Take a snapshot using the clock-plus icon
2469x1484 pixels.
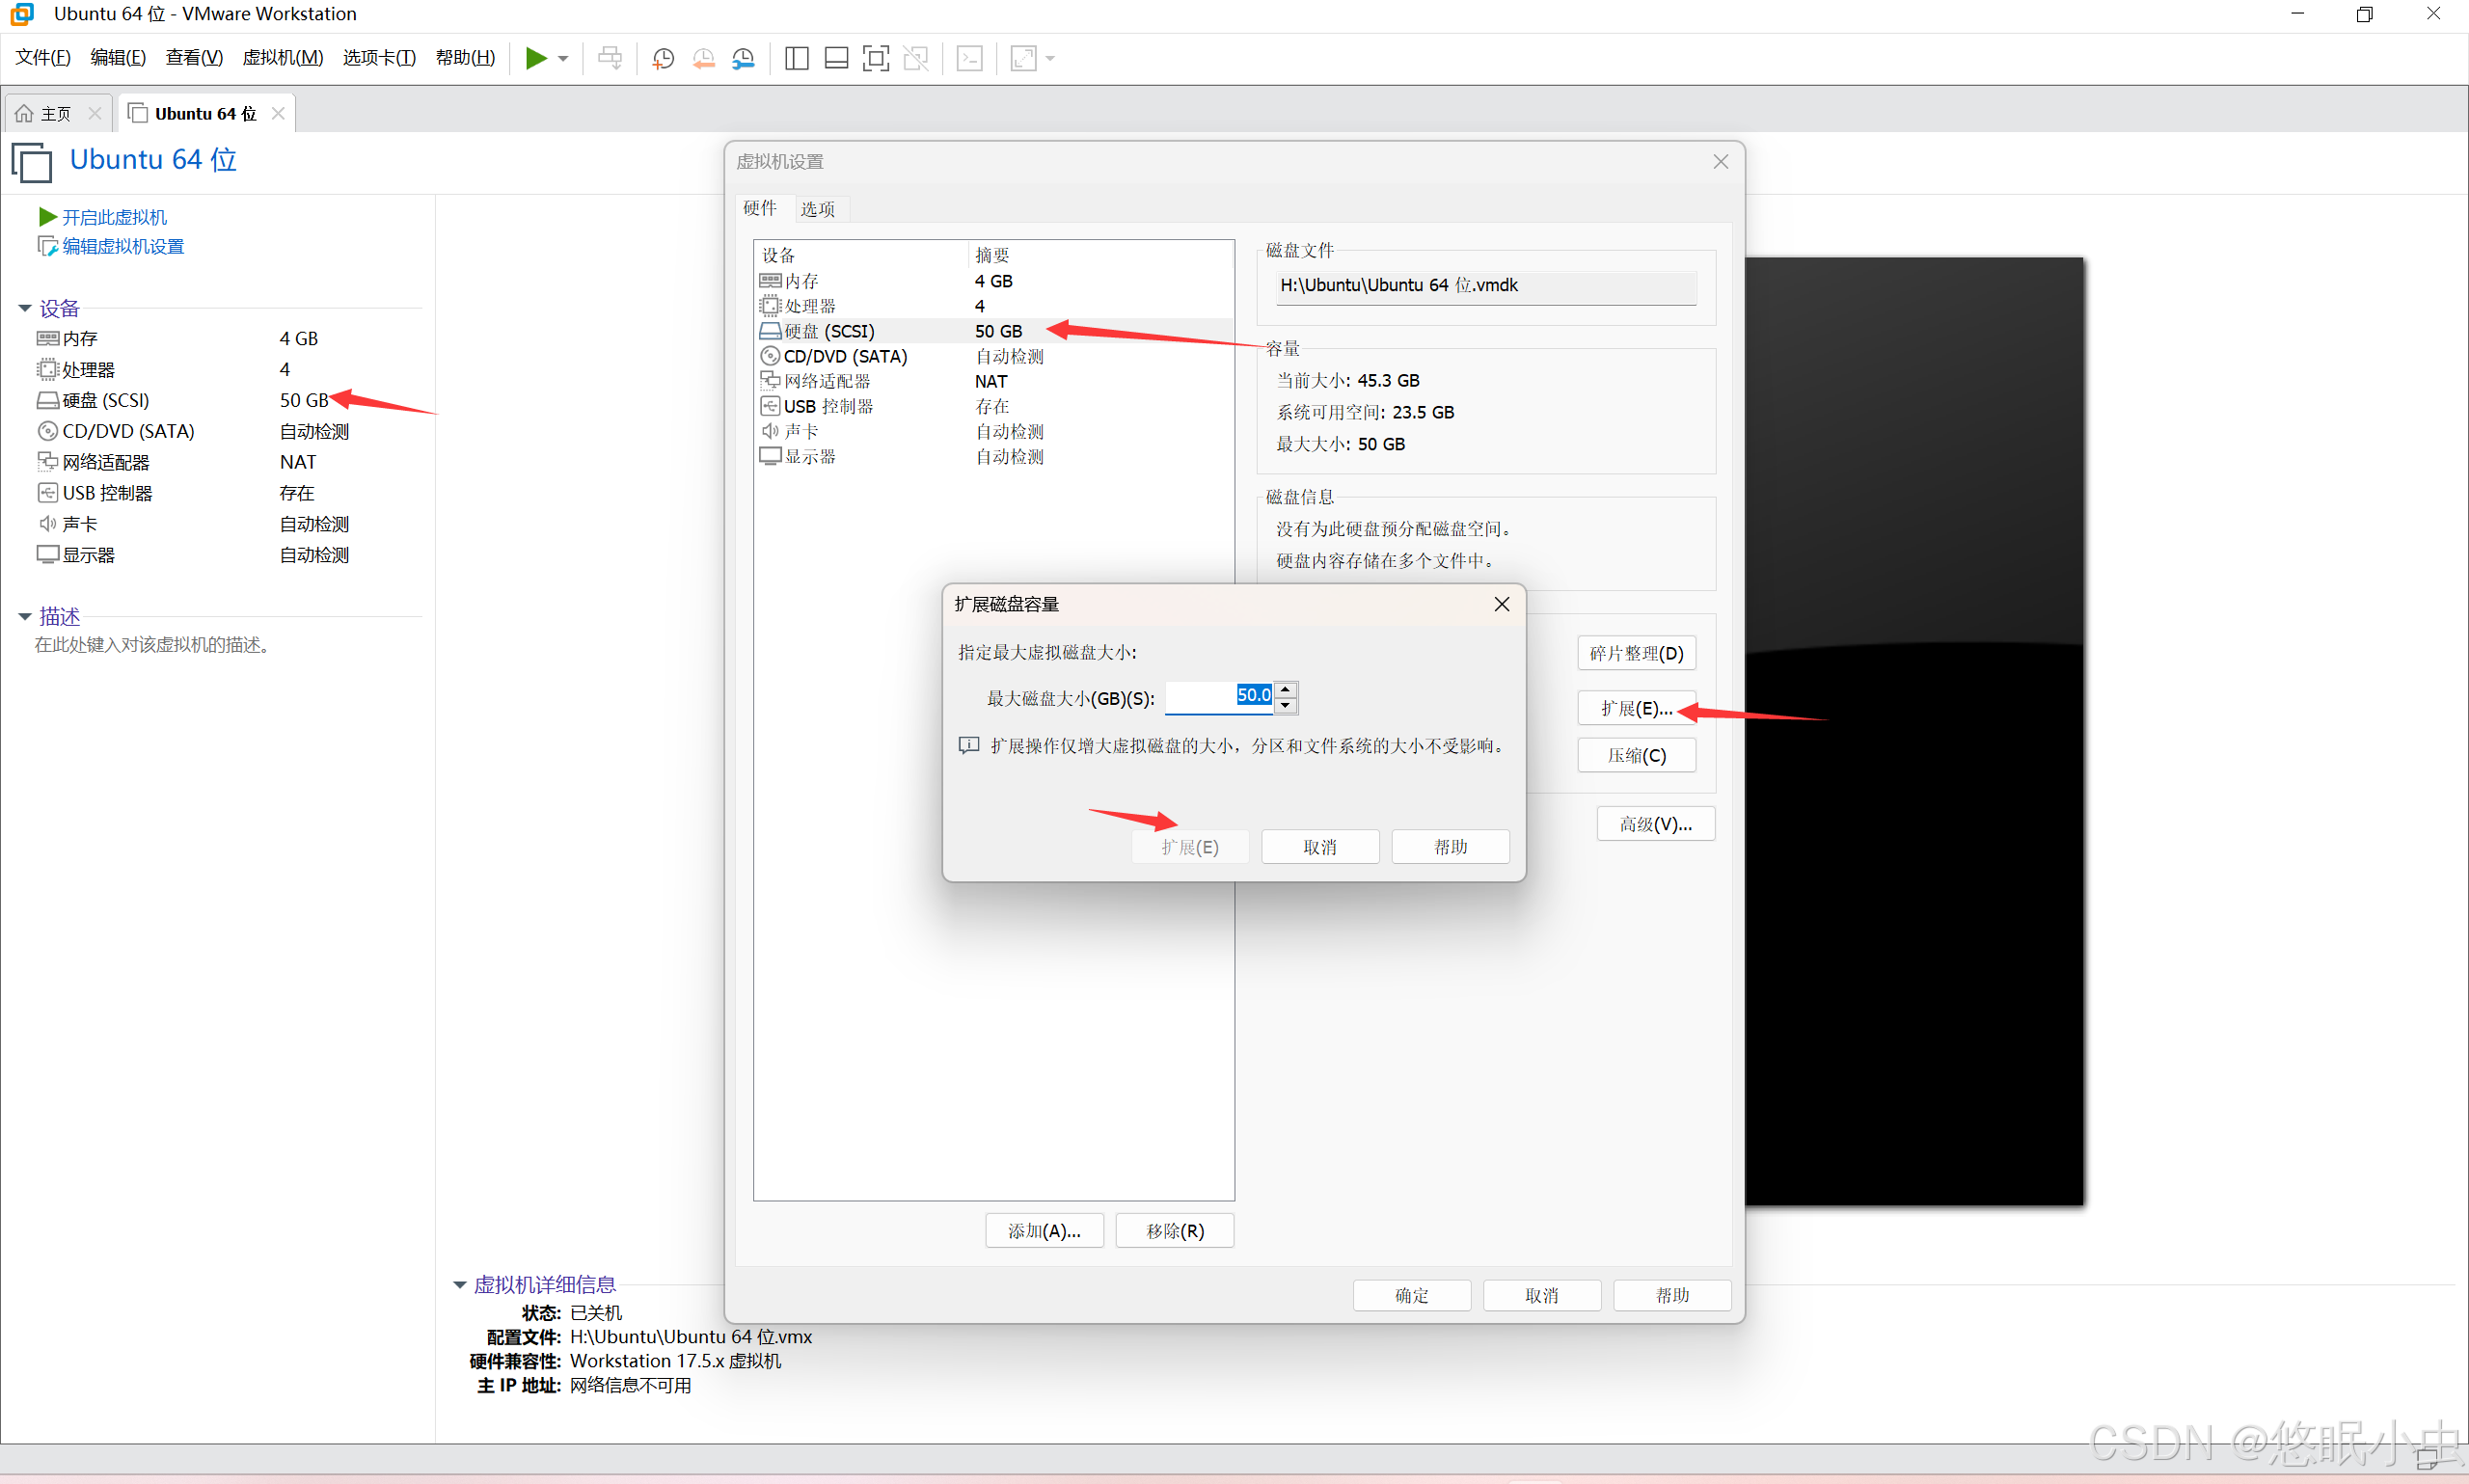click(x=662, y=58)
